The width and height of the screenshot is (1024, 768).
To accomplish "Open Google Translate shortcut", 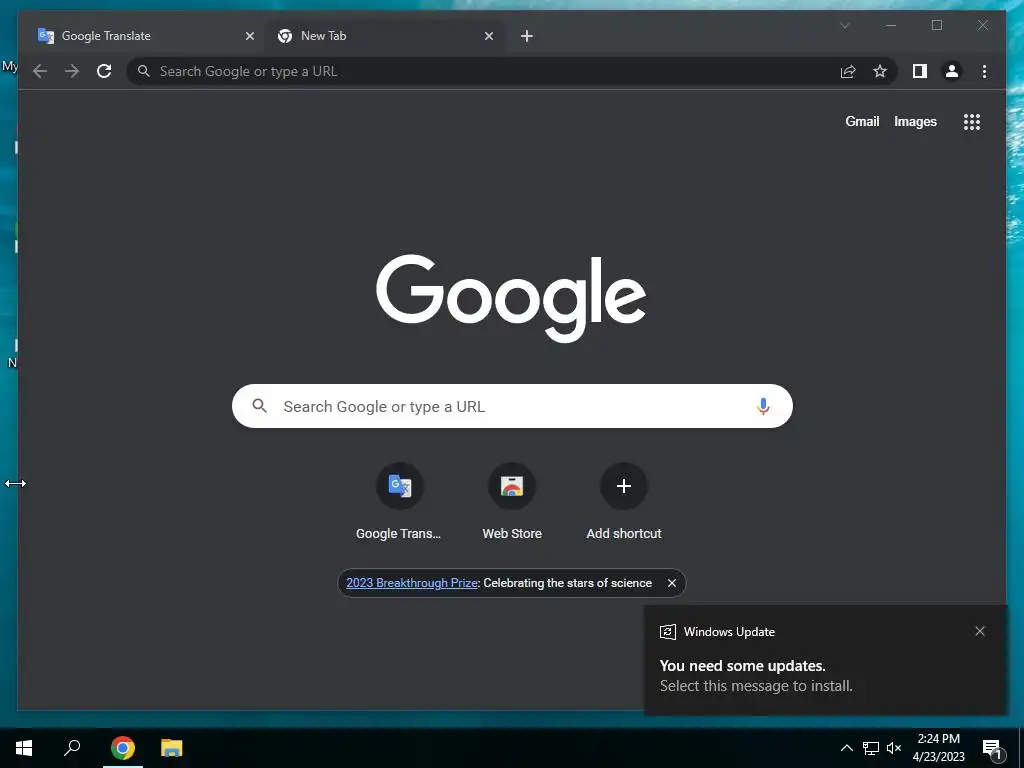I will (x=398, y=503).
